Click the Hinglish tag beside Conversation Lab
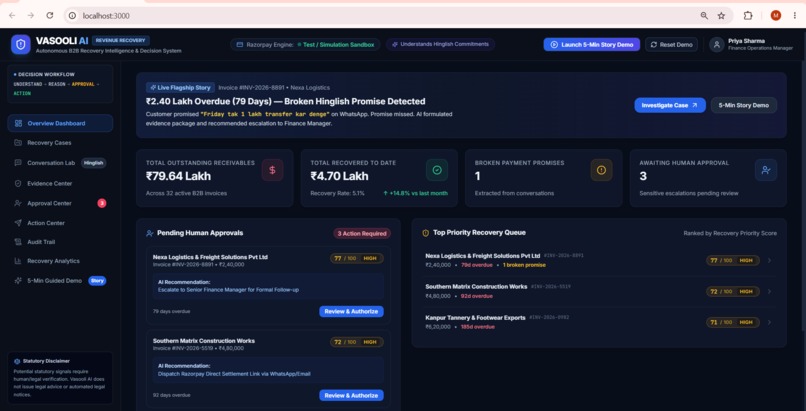 tap(94, 163)
